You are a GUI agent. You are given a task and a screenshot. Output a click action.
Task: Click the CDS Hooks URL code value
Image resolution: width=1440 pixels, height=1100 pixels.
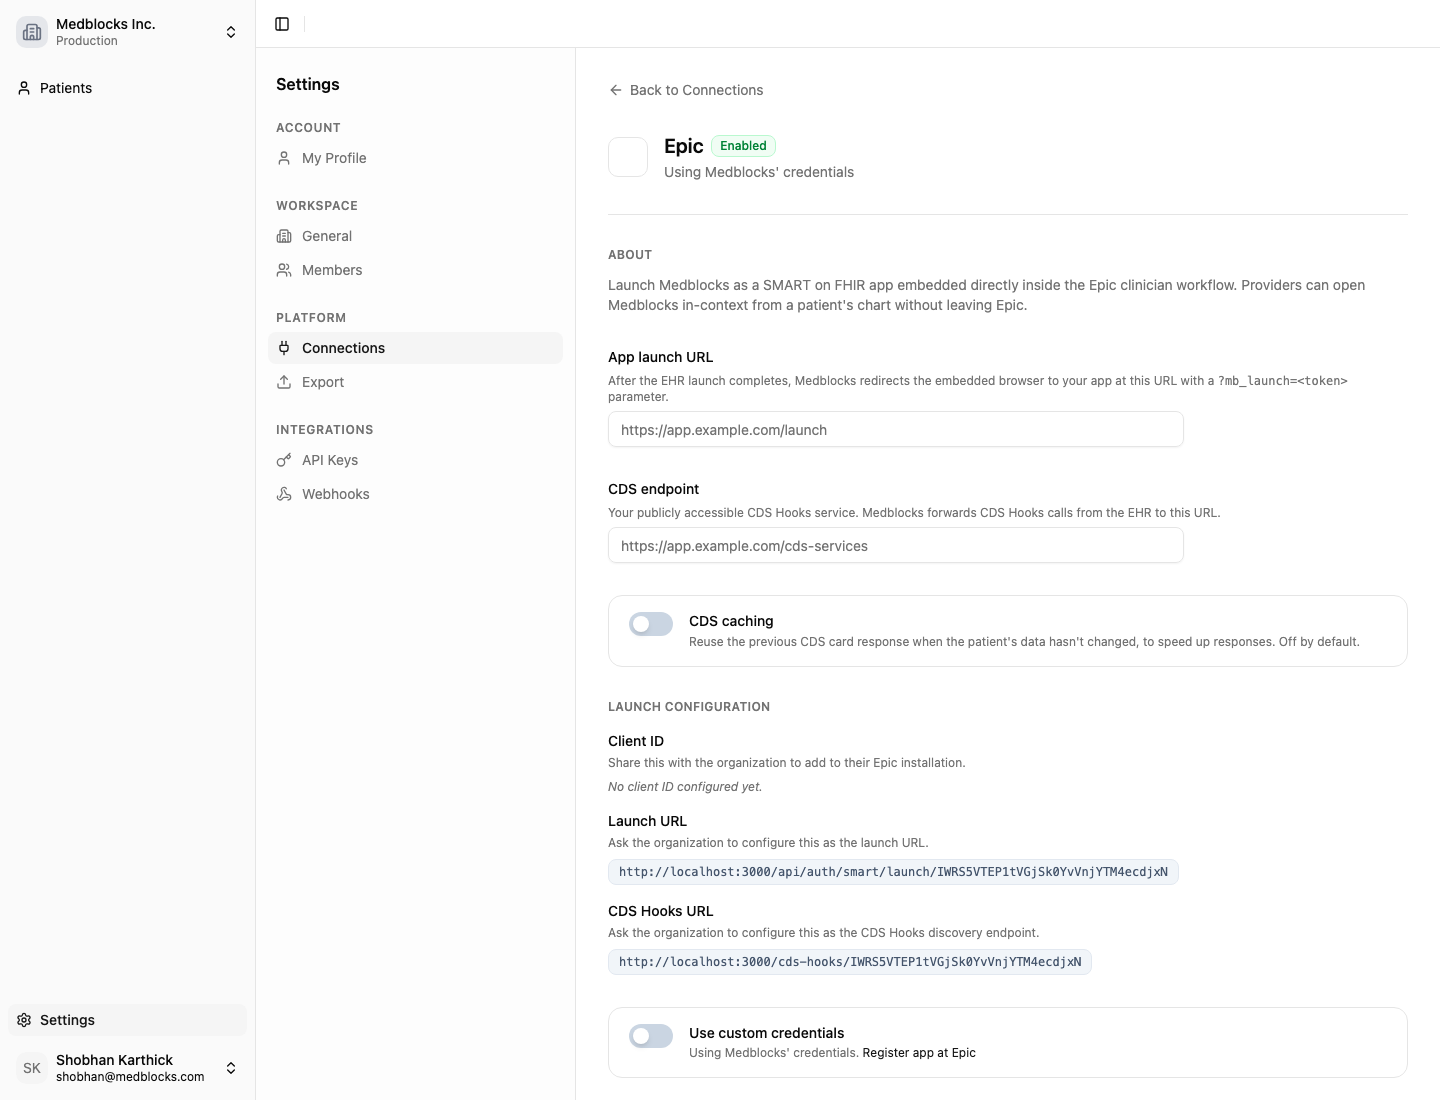850,962
